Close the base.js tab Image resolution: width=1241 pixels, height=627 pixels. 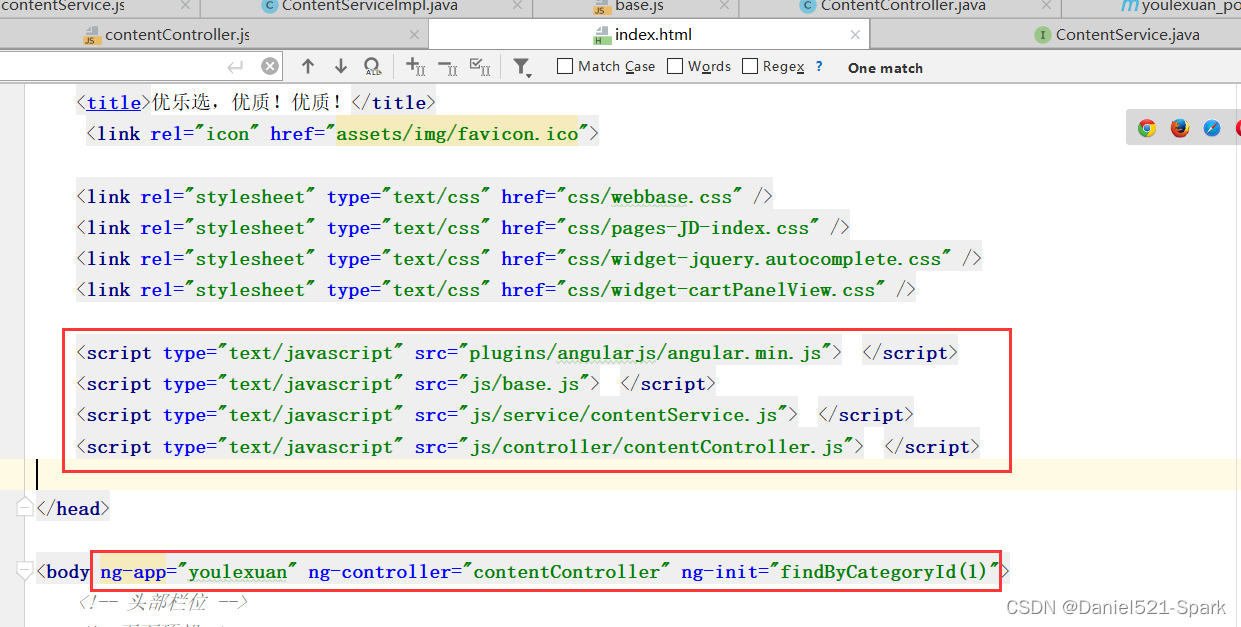tap(723, 6)
